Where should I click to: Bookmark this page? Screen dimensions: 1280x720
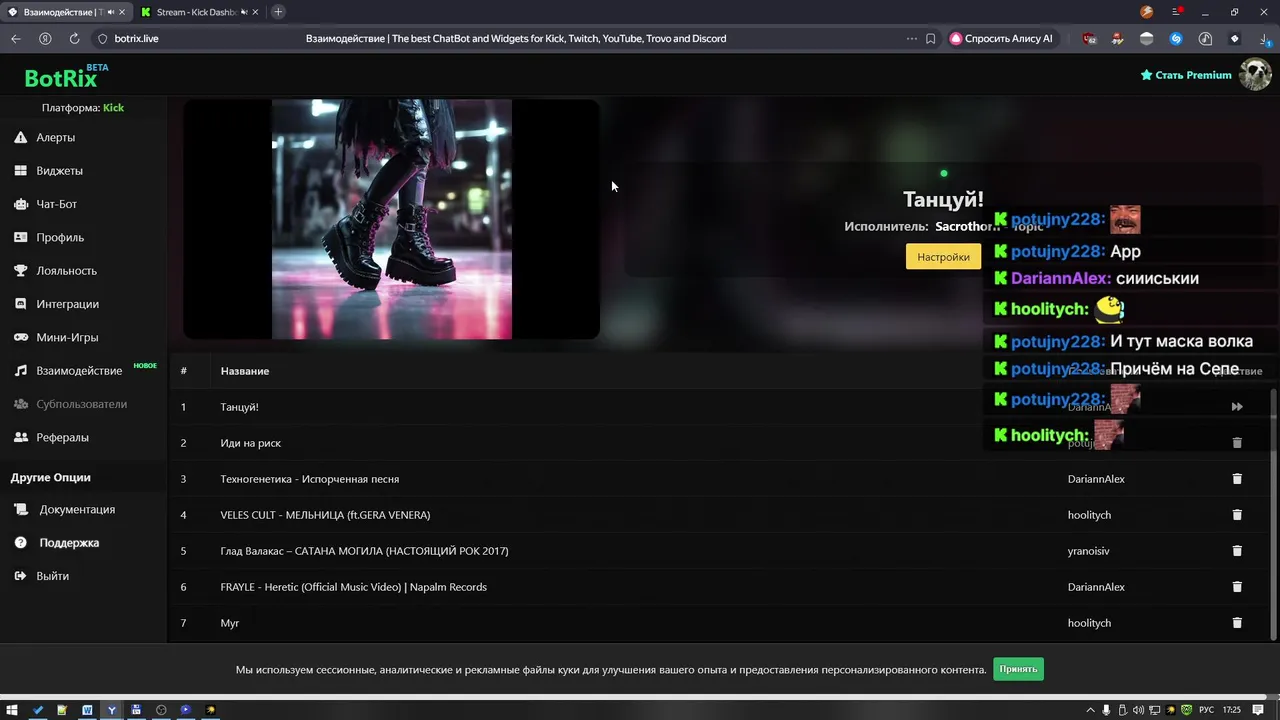pyautogui.click(x=930, y=38)
